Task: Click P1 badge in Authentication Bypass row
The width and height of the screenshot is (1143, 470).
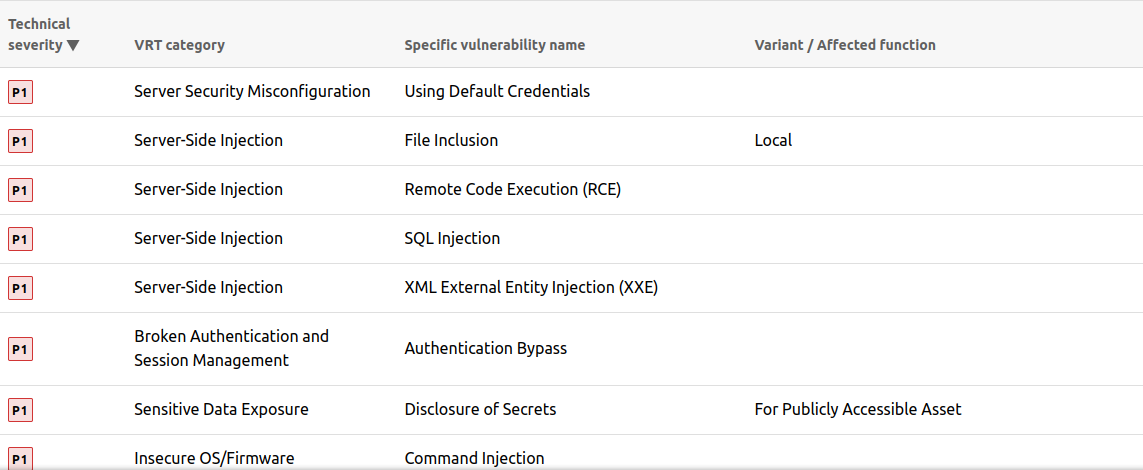Action: 21,349
